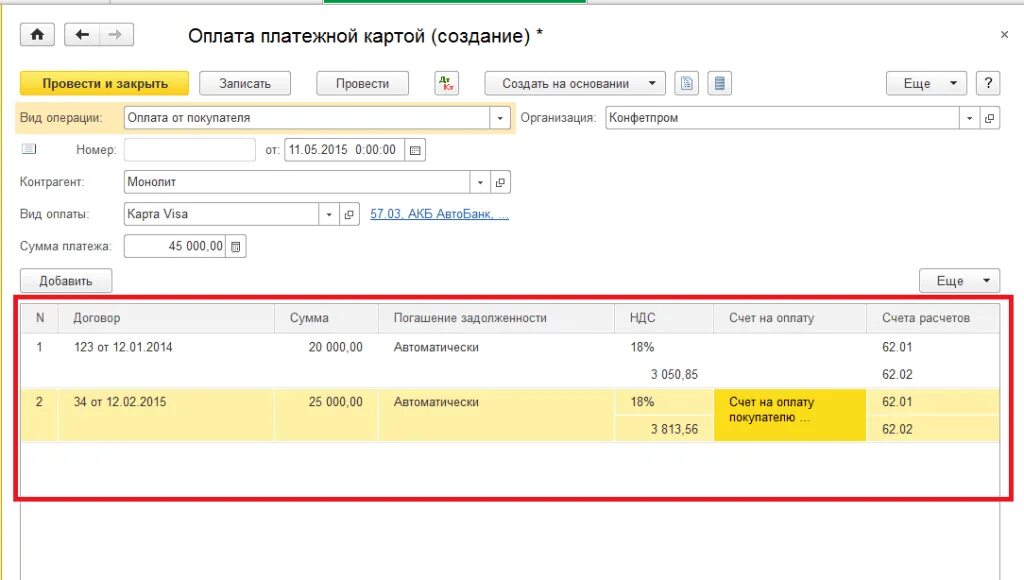Viewport: 1024px width, 580px height.
Task: Expand the Организация dropdown
Action: click(969, 118)
